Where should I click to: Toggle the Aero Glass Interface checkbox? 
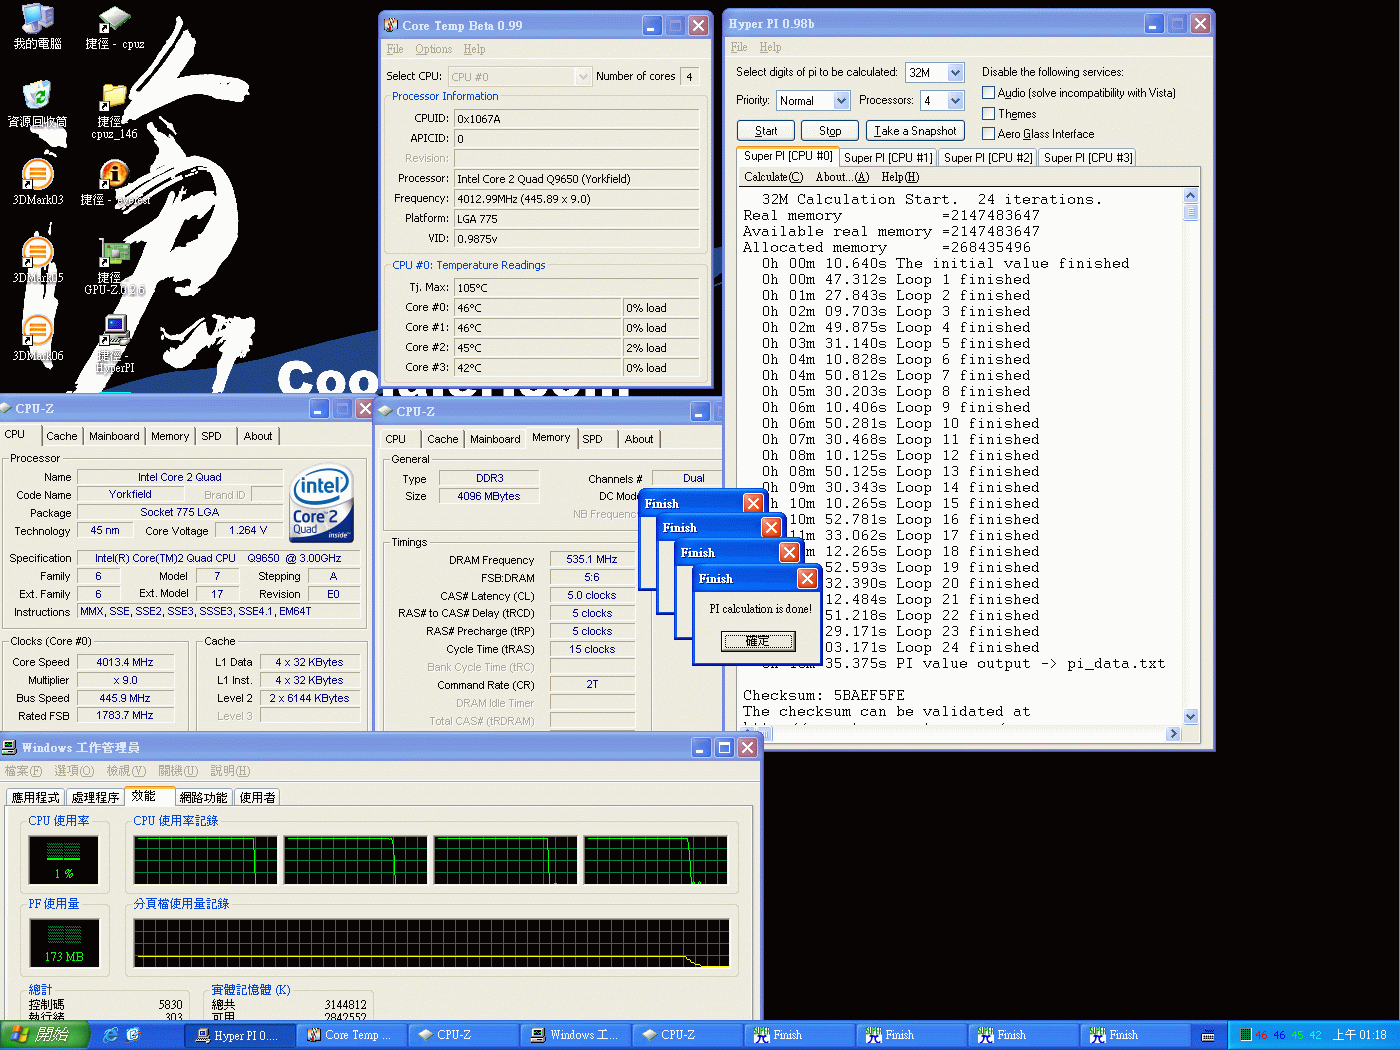point(988,134)
